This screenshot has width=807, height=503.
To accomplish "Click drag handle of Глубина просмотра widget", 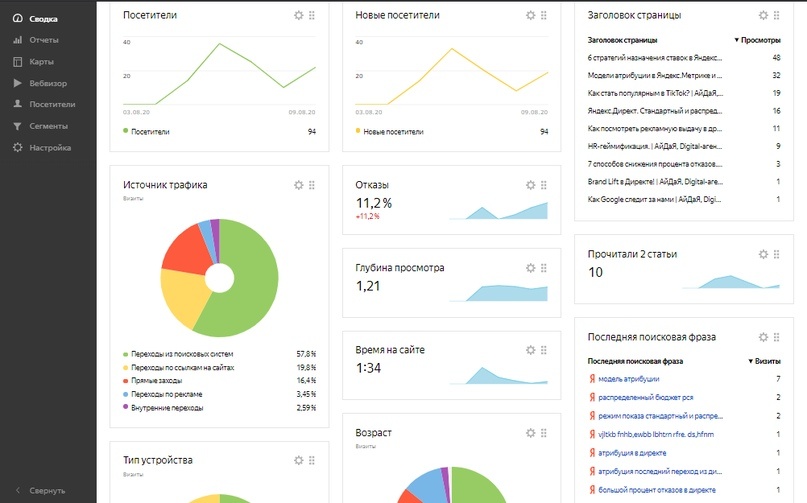I will point(544,268).
